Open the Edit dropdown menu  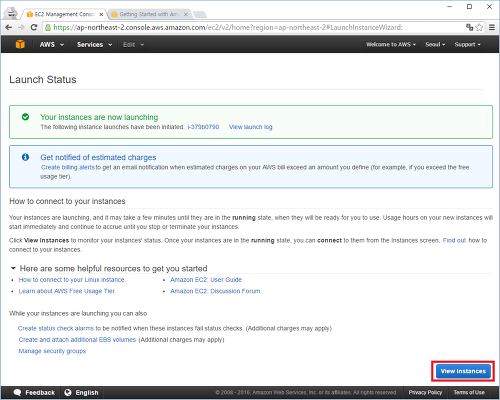coord(133,44)
